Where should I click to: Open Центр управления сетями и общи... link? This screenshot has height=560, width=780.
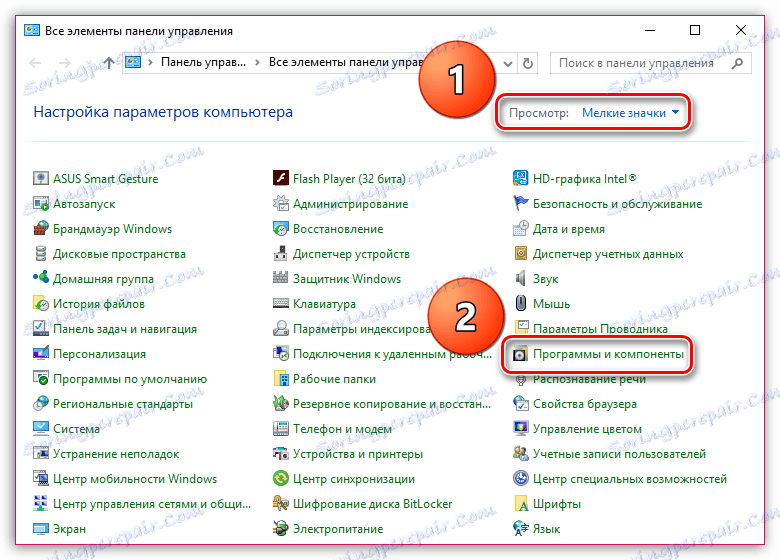(x=152, y=504)
